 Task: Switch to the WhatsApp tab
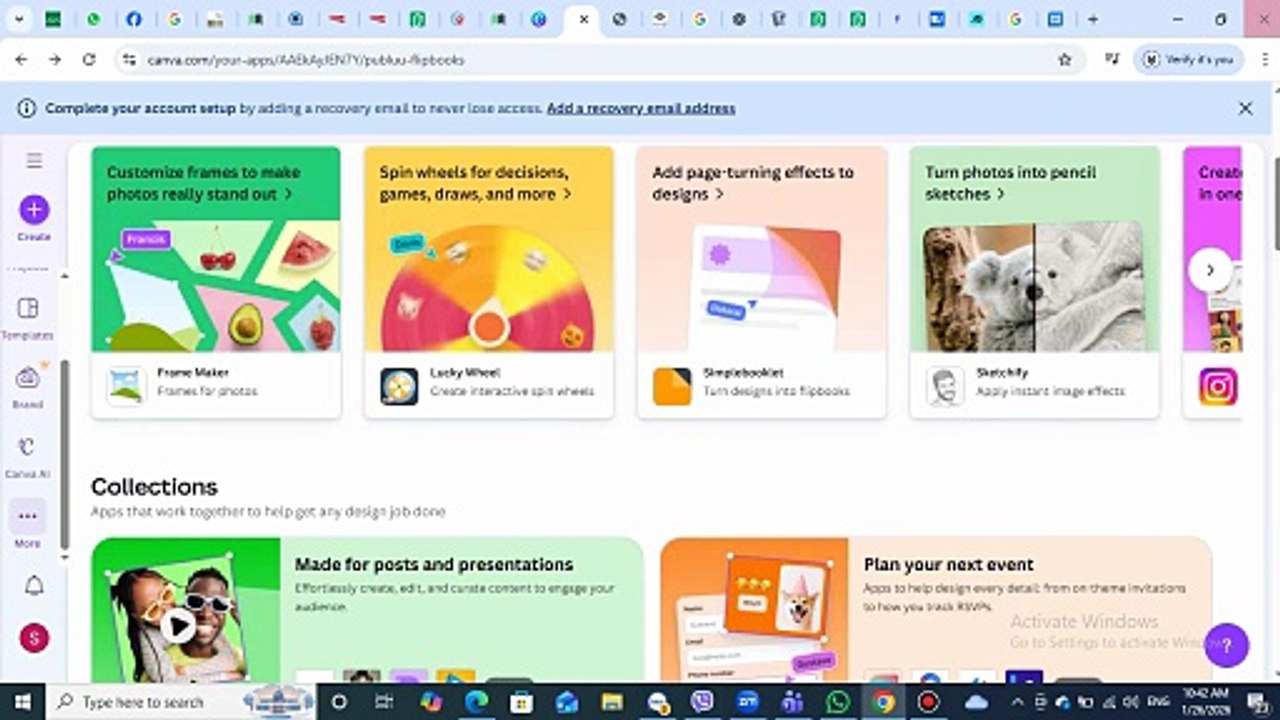point(93,19)
